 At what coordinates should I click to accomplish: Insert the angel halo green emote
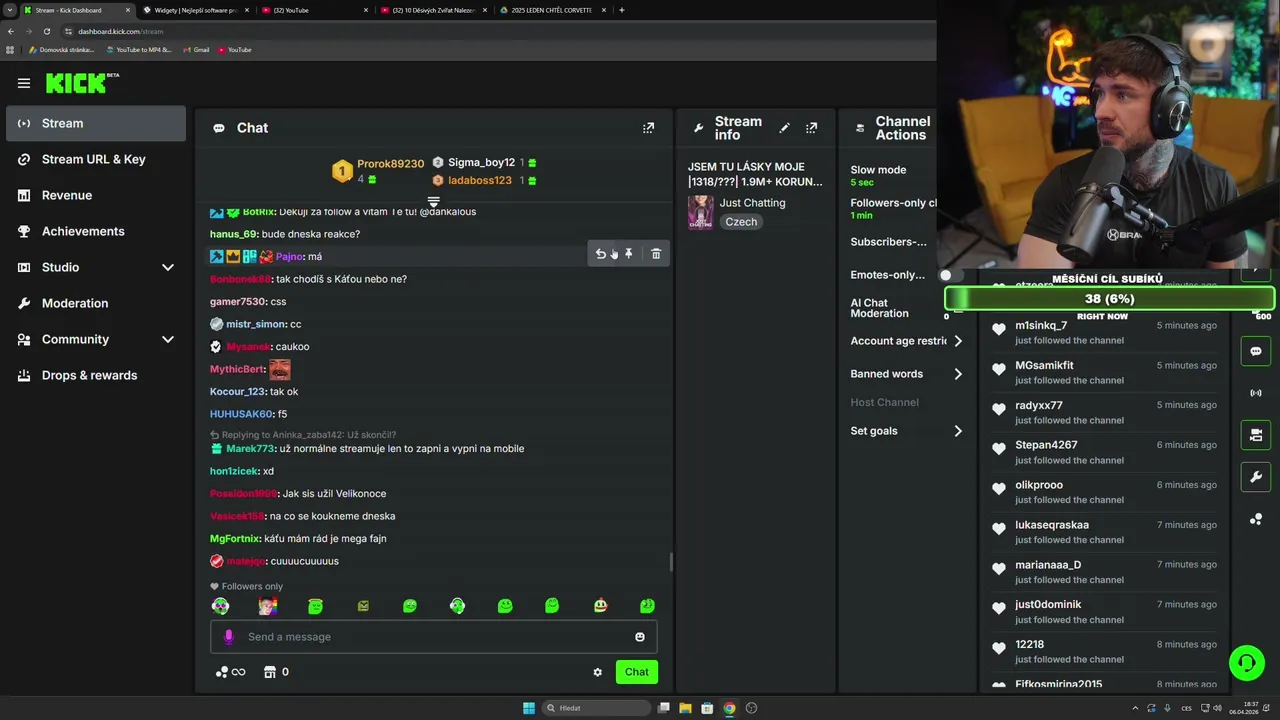315,606
